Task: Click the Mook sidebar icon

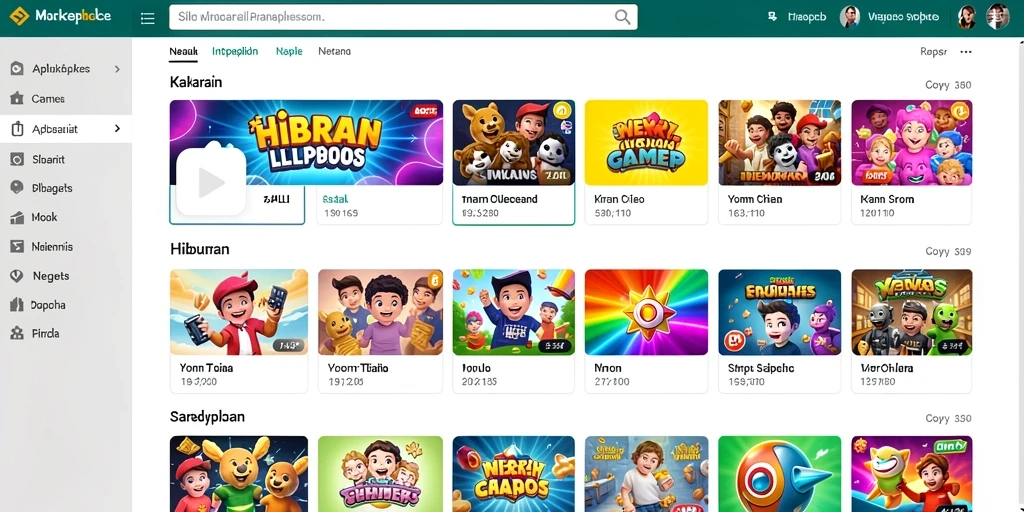Action: pyautogui.click(x=17, y=217)
